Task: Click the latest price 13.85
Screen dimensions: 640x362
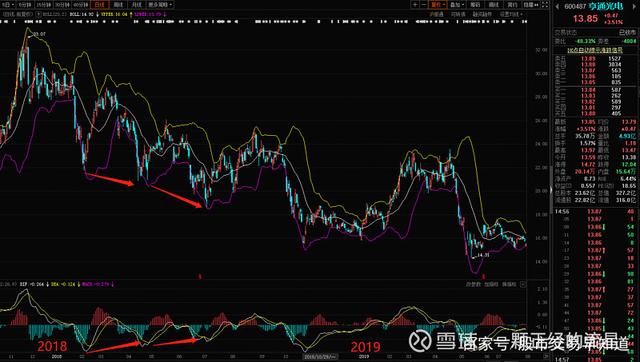Action: pyautogui.click(x=585, y=18)
